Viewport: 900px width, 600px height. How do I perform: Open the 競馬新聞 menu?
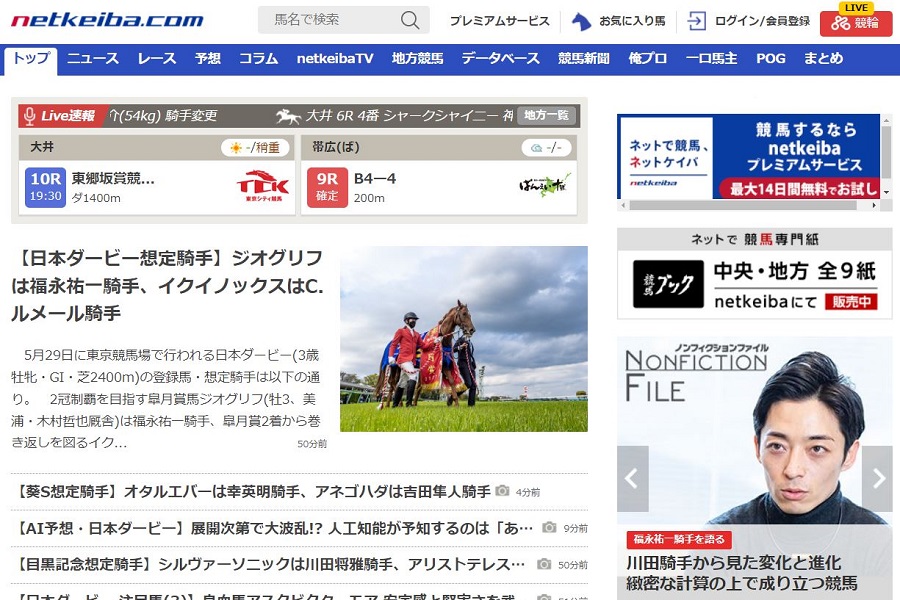584,59
